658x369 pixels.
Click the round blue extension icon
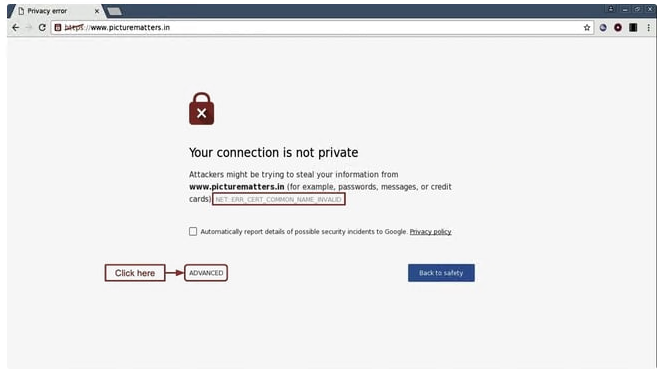[x=603, y=28]
